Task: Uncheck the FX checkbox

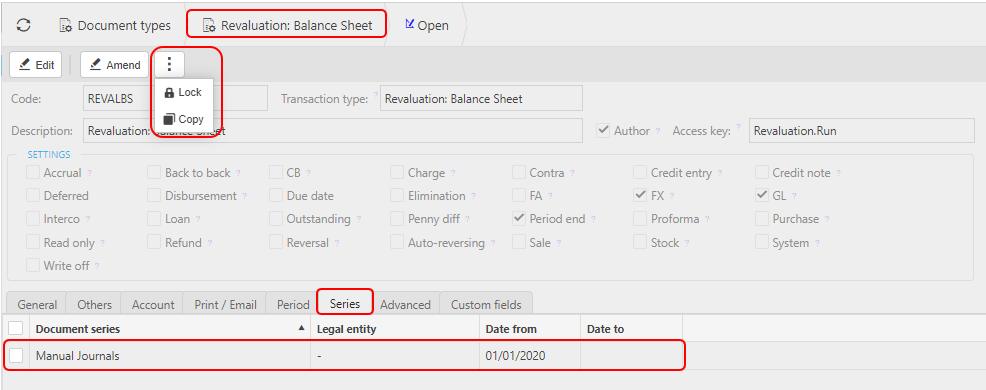Action: click(x=640, y=196)
